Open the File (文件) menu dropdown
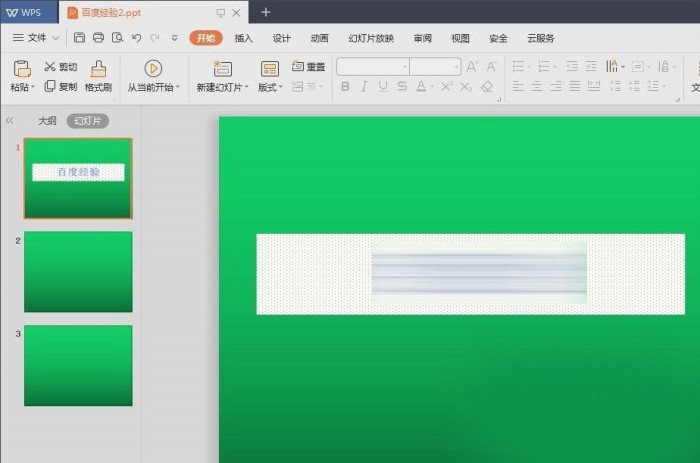 36,38
